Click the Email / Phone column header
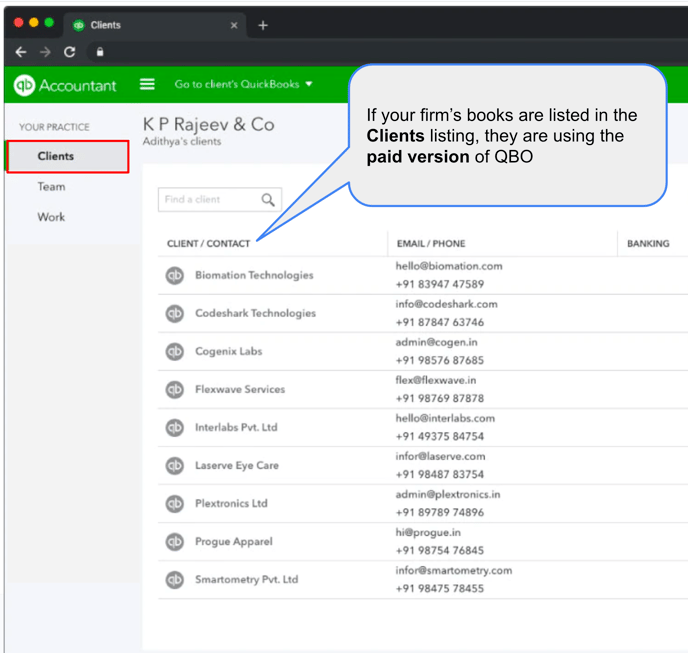The image size is (688, 653). click(x=431, y=244)
